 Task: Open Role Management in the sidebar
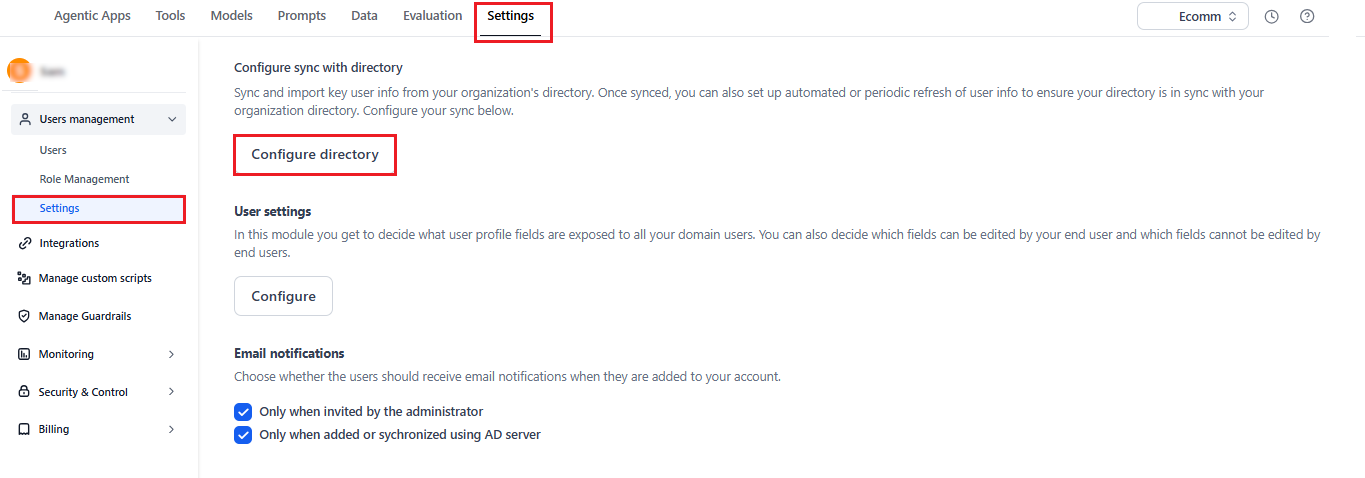click(x=84, y=179)
